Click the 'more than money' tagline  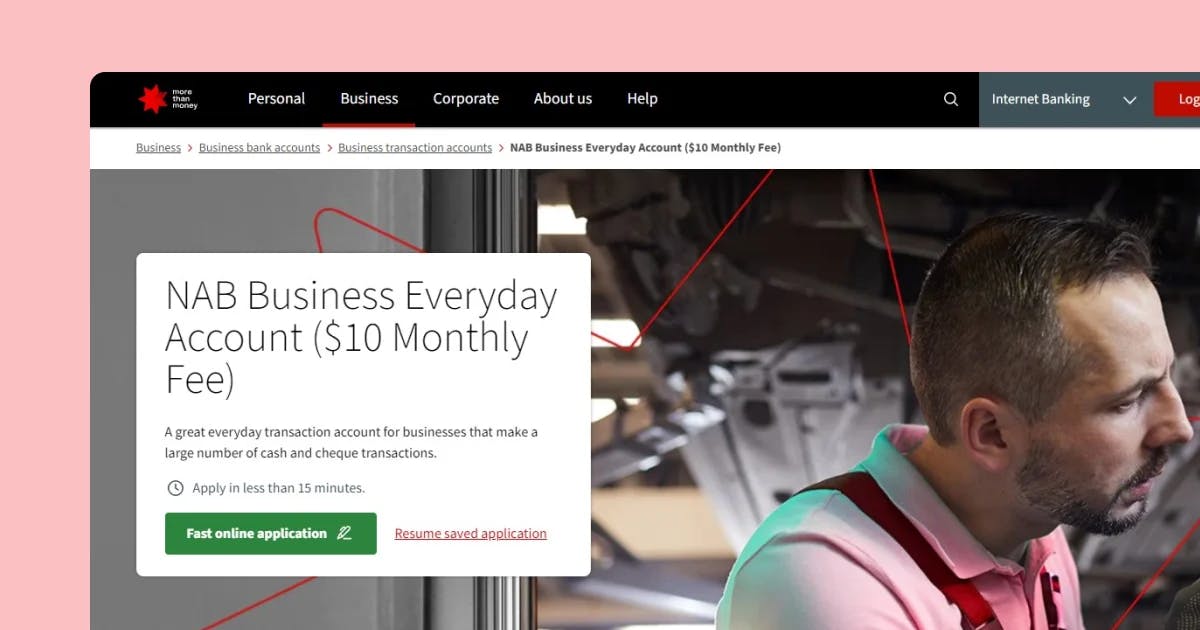(185, 99)
